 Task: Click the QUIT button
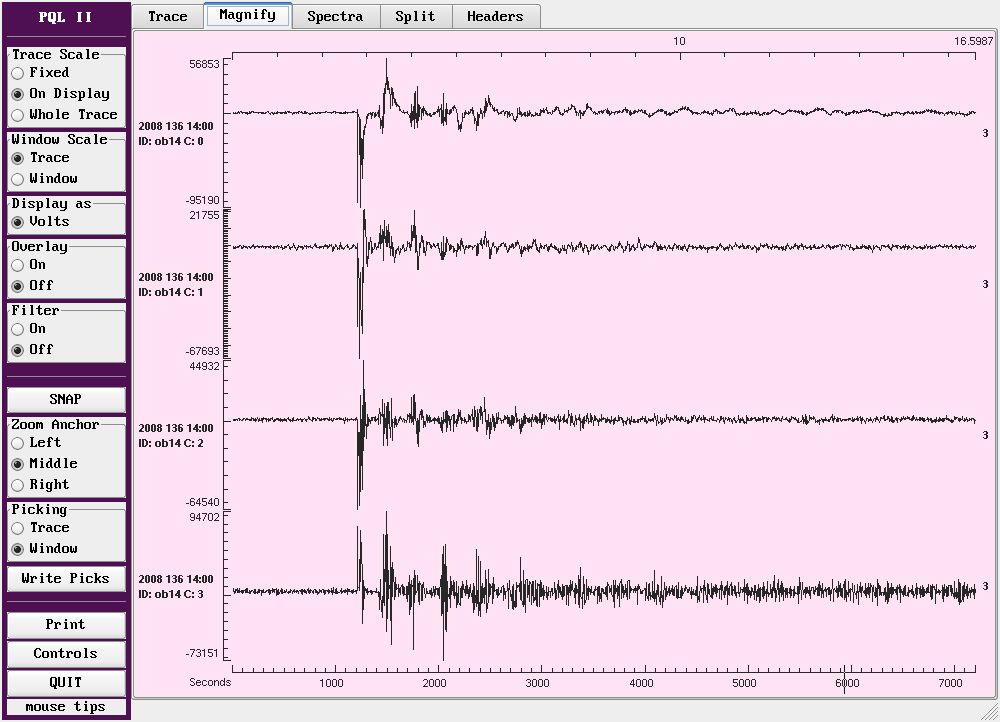[x=66, y=683]
